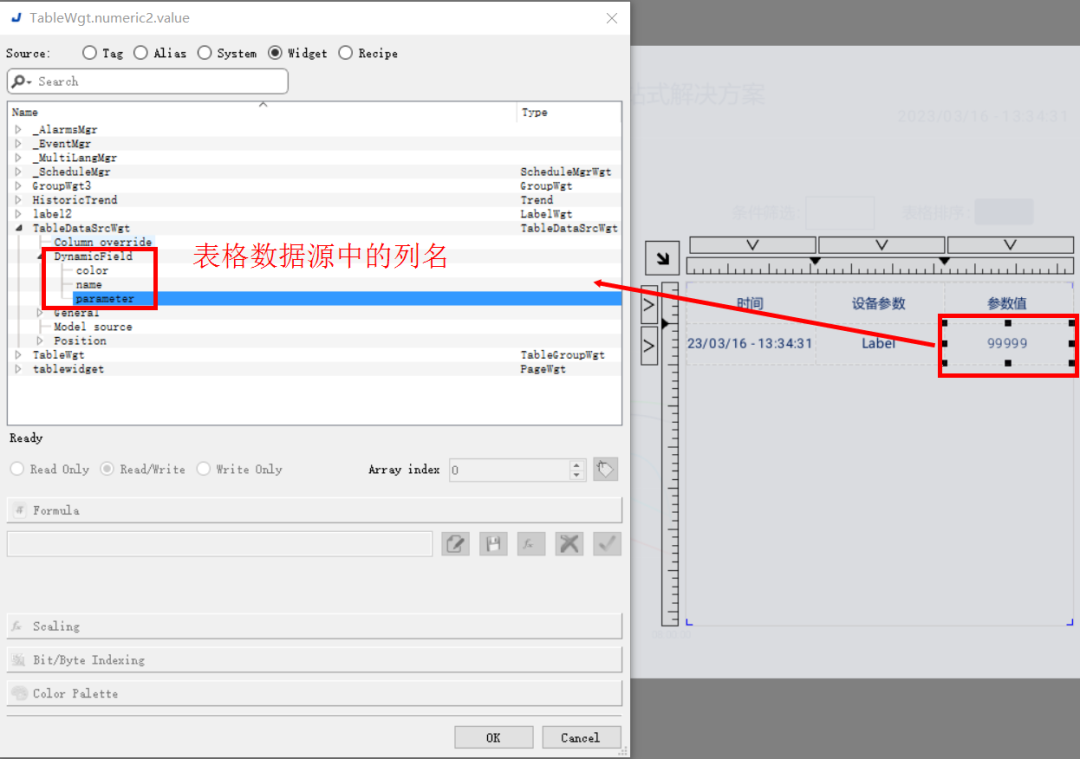1080x759 pixels.
Task: Select the color field item
Action: coord(92,271)
